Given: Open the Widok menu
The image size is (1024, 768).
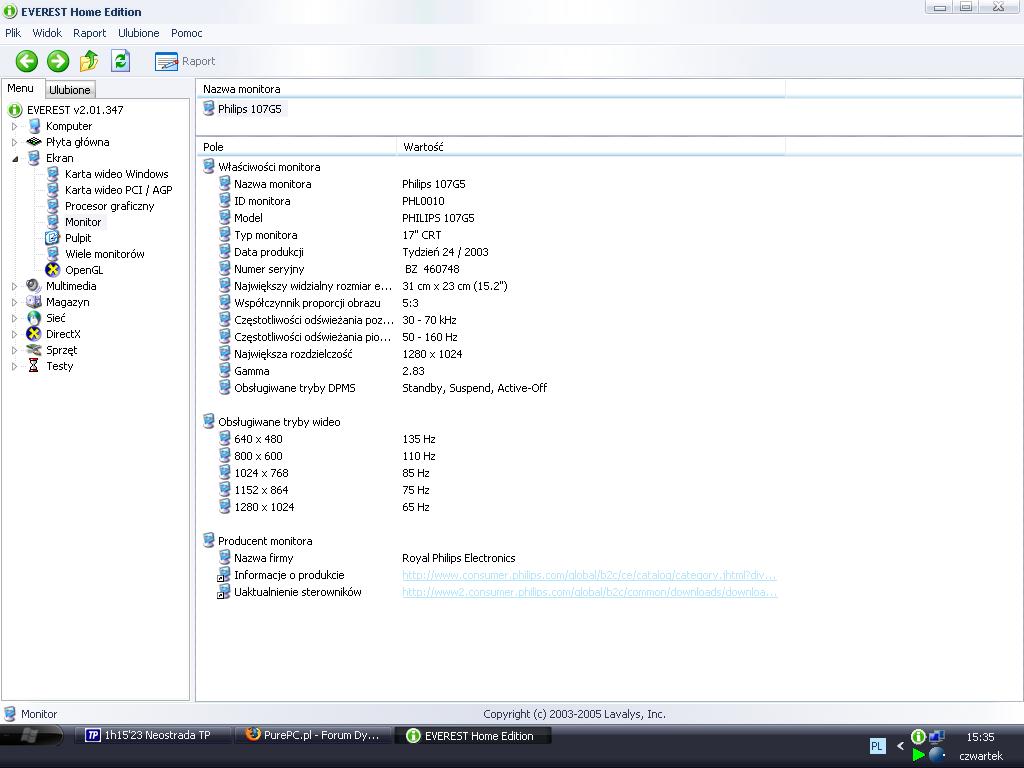Looking at the screenshot, I should pyautogui.click(x=47, y=33).
